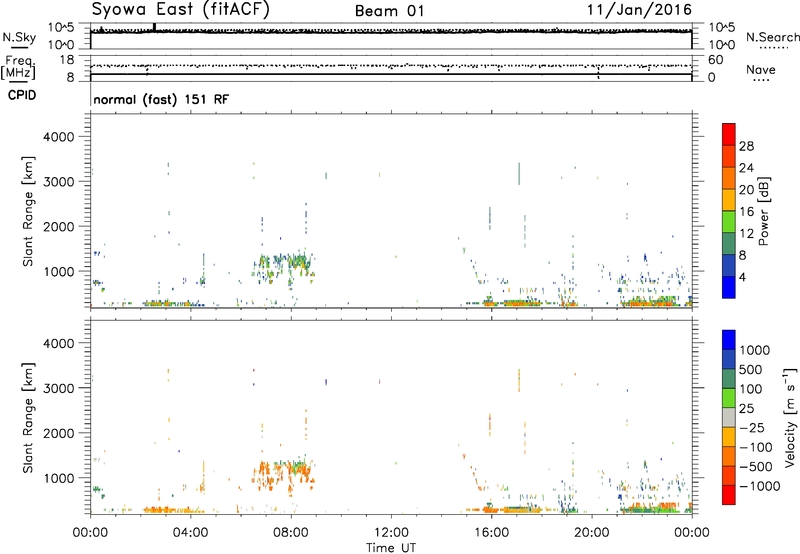Click the "Syowa East (fitACF)" plot title
This screenshot has width=800, height=554.
click(181, 10)
